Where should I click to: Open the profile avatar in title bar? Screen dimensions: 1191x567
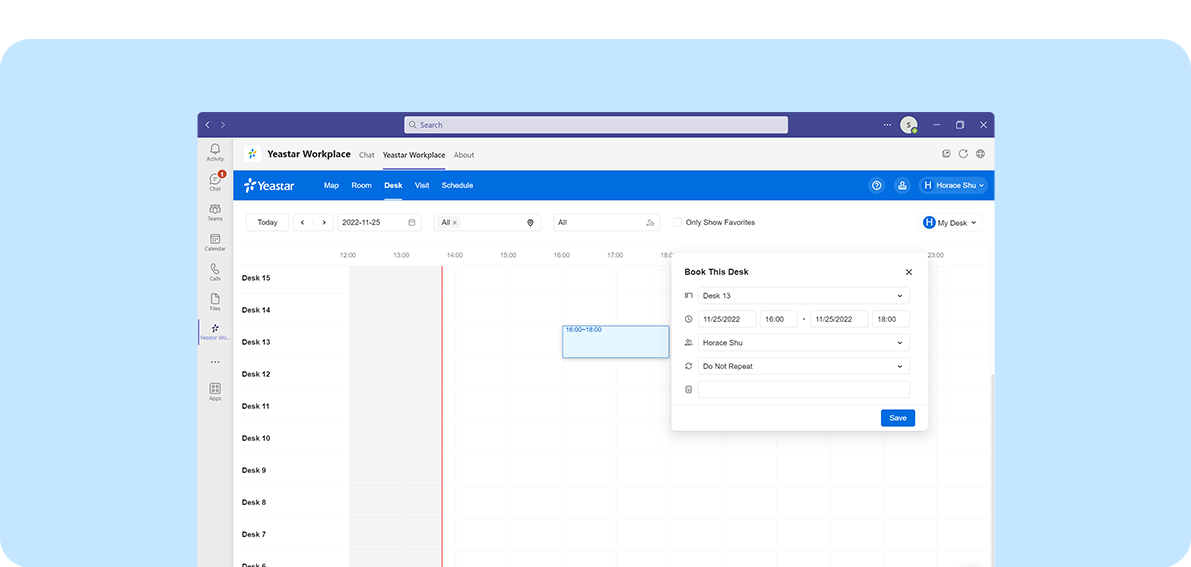pyautogui.click(x=908, y=125)
